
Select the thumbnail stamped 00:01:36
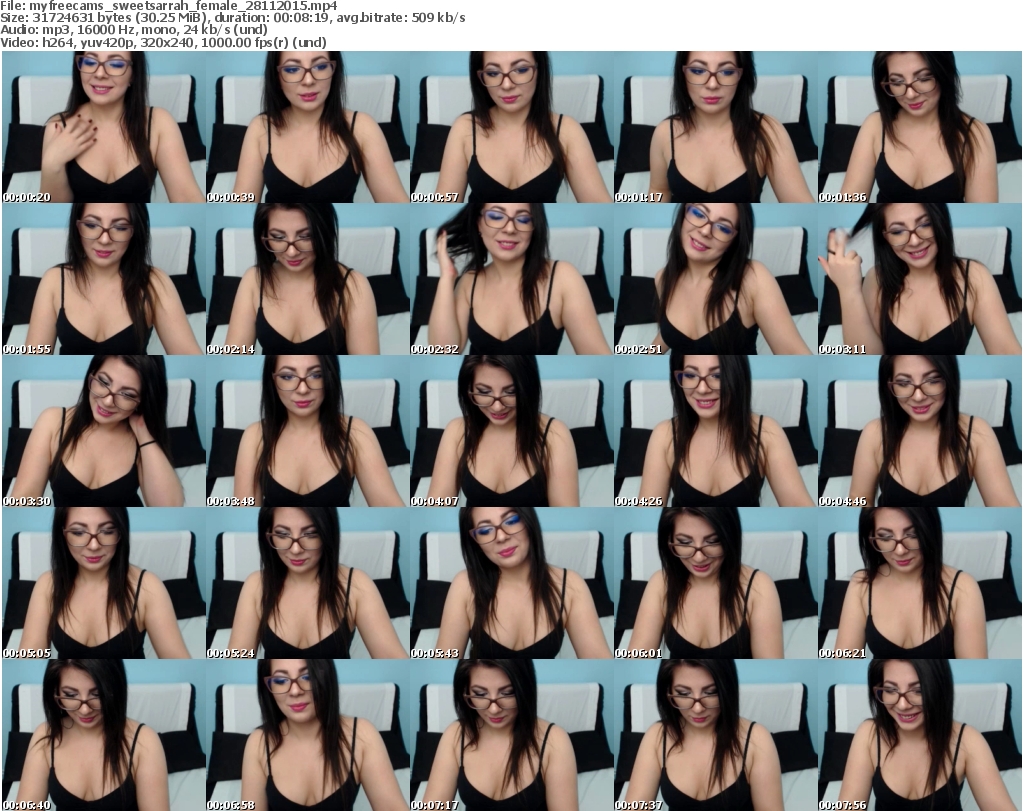coord(920,127)
